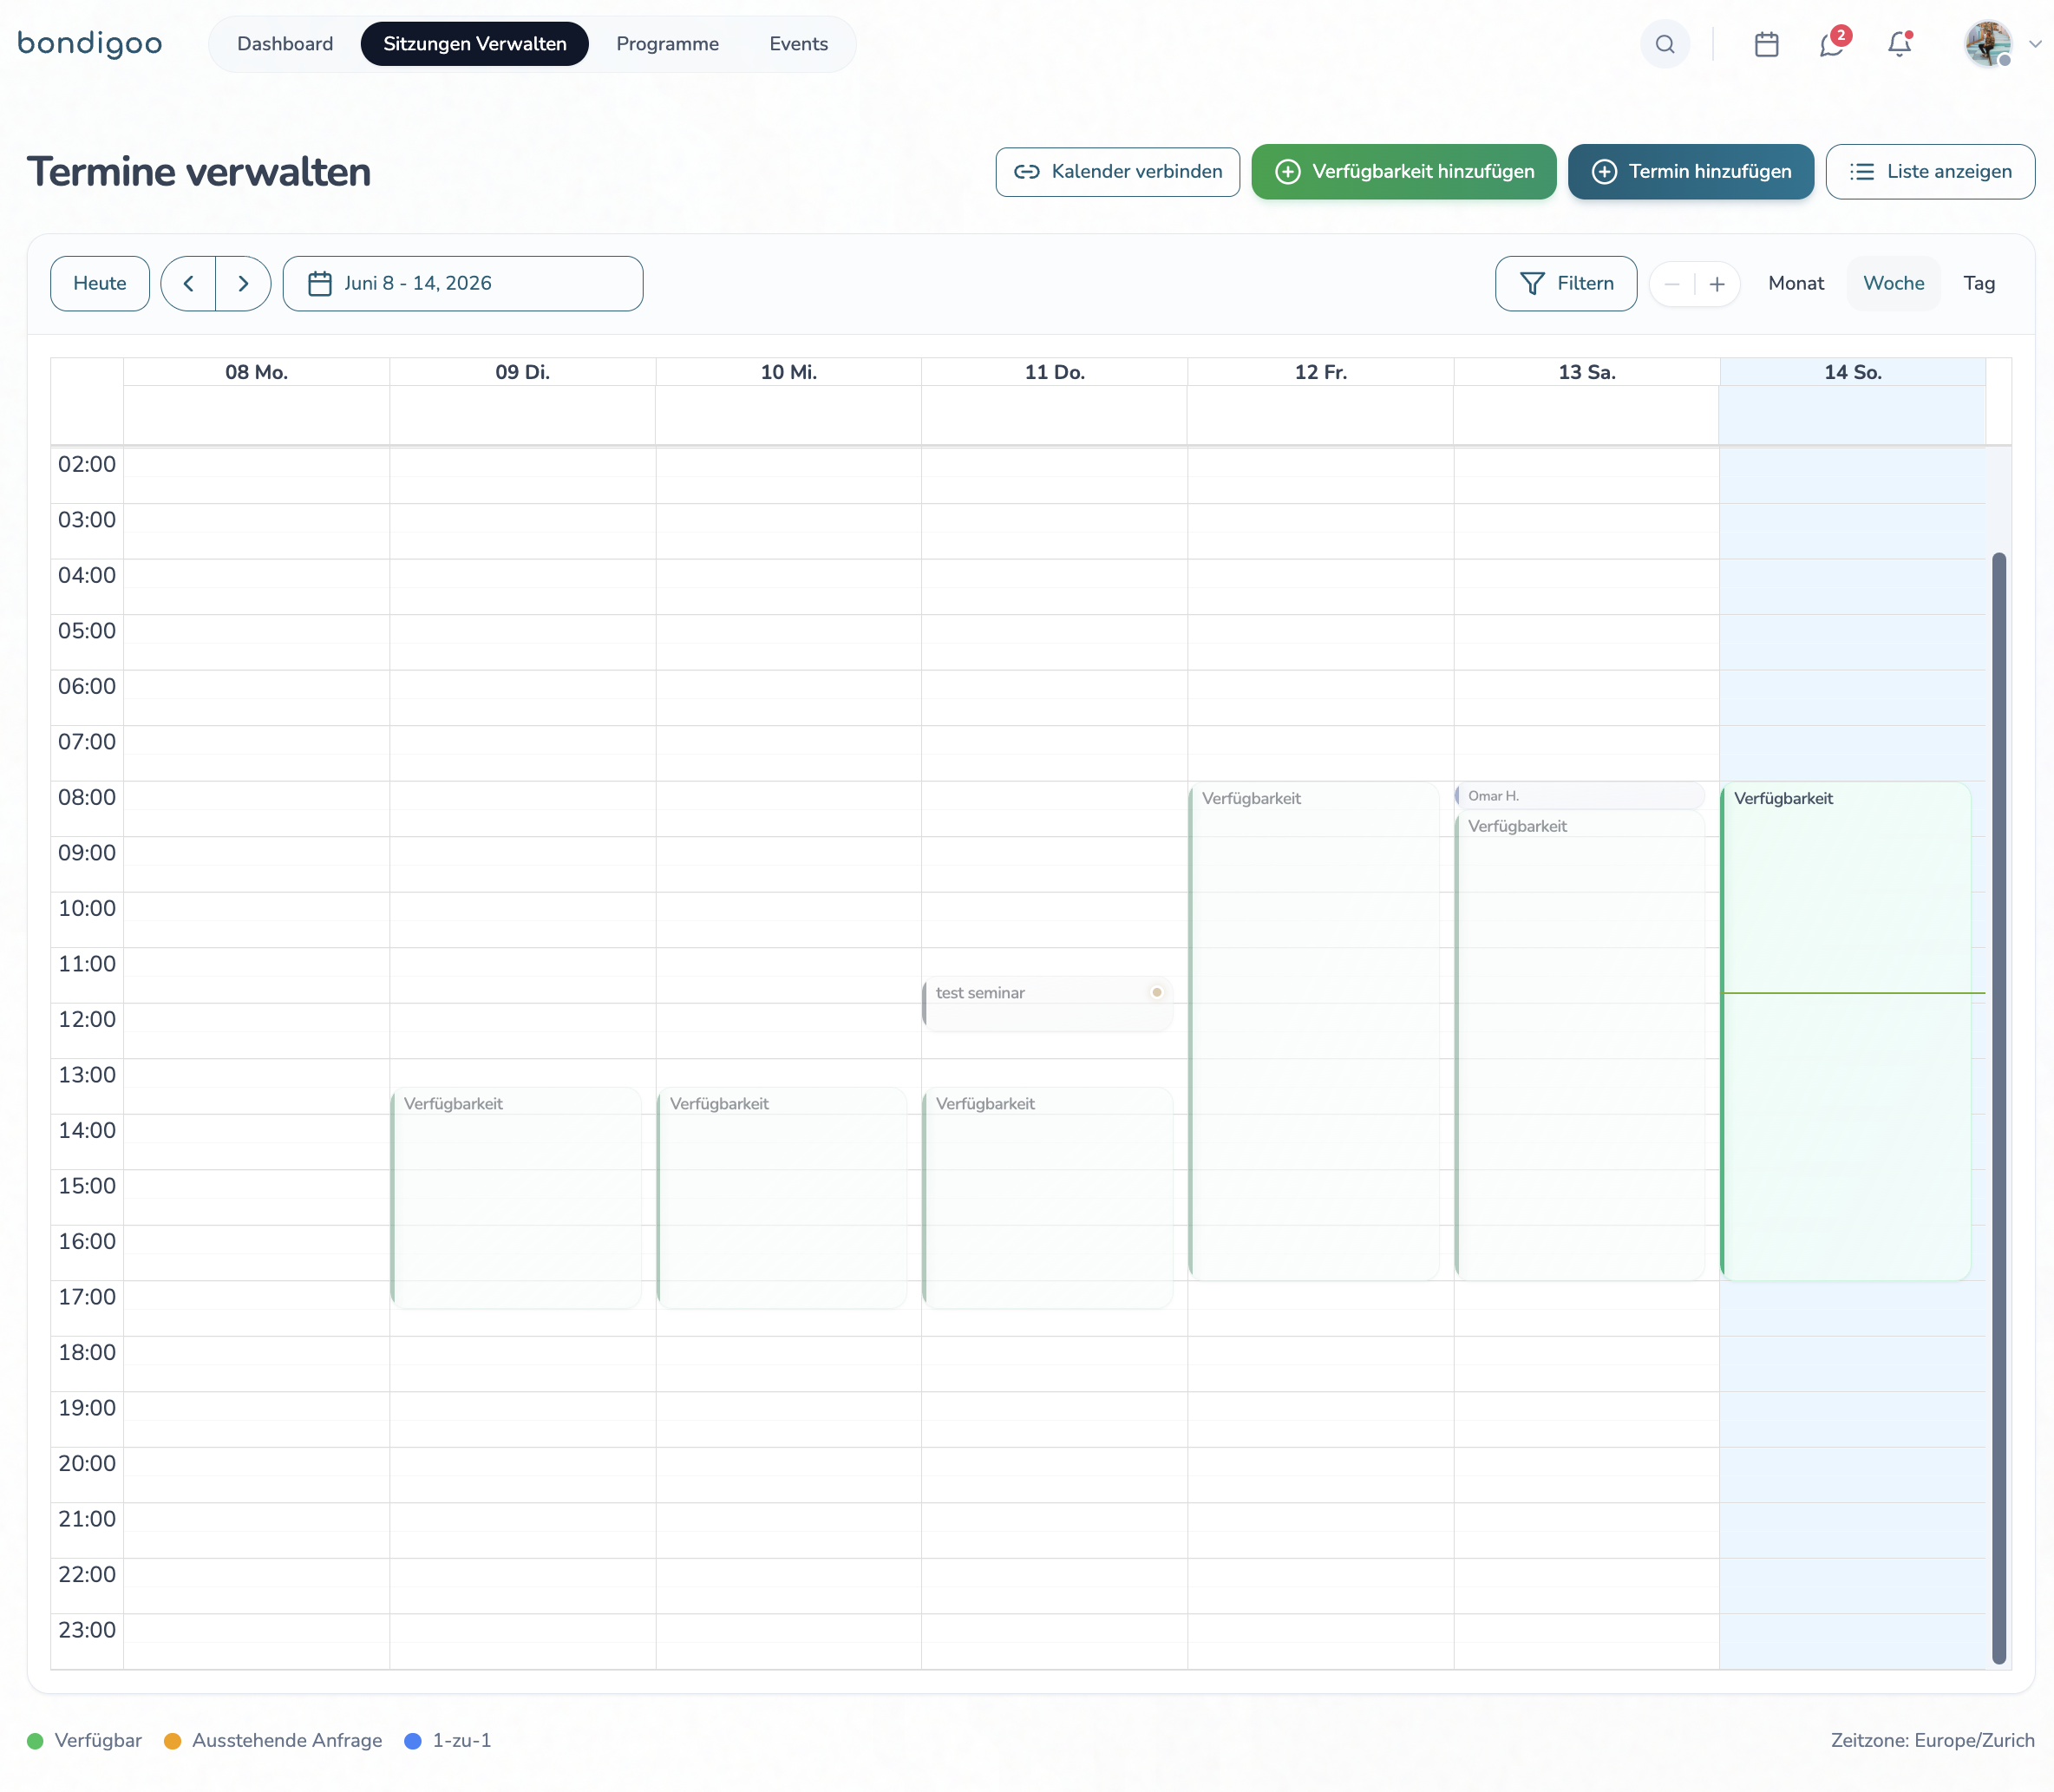Click Liste anzeigen button
2054x1792 pixels.
1930,172
